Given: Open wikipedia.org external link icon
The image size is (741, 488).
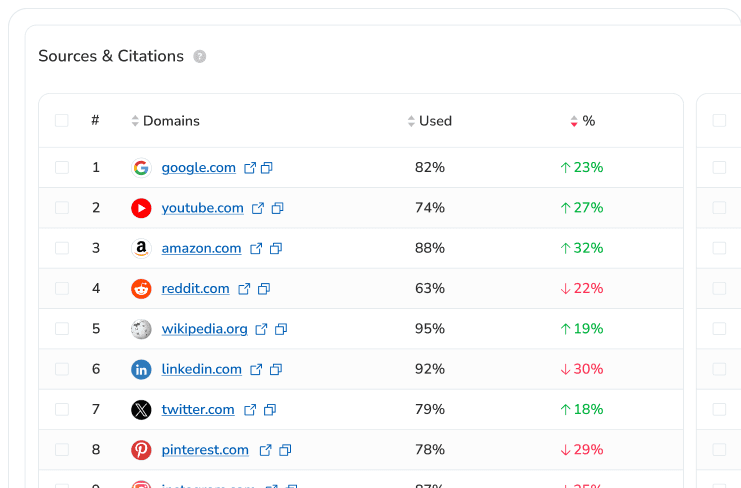Looking at the screenshot, I should (261, 329).
